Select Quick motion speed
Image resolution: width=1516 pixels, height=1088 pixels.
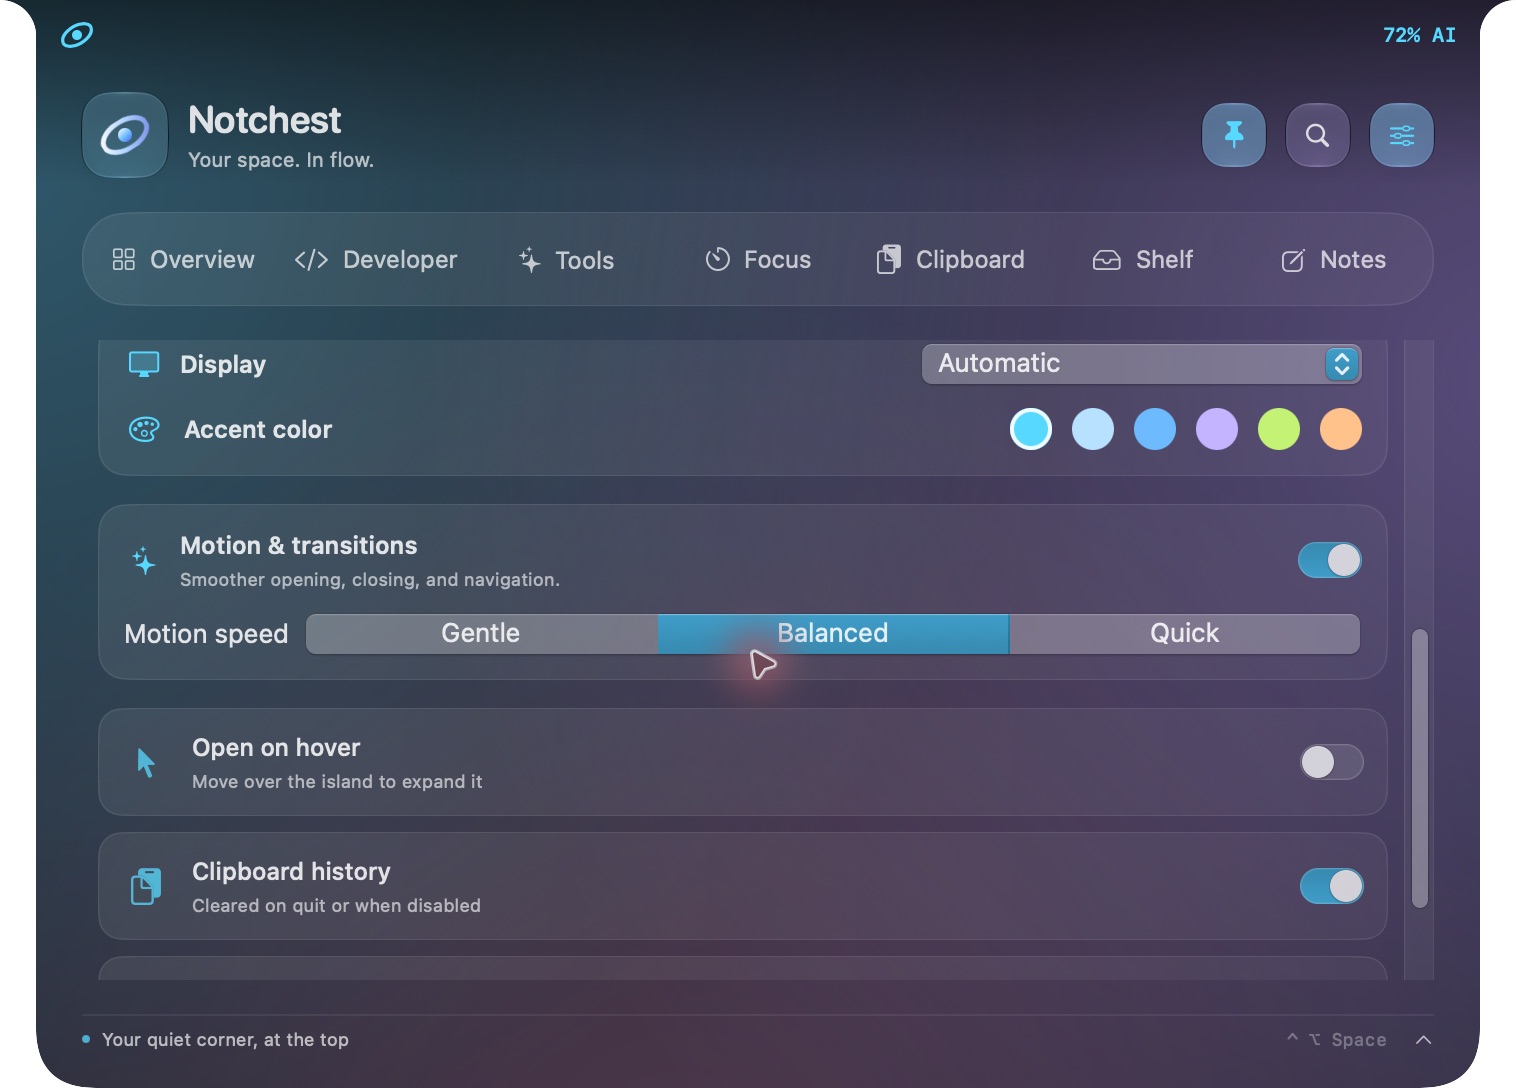(1185, 634)
